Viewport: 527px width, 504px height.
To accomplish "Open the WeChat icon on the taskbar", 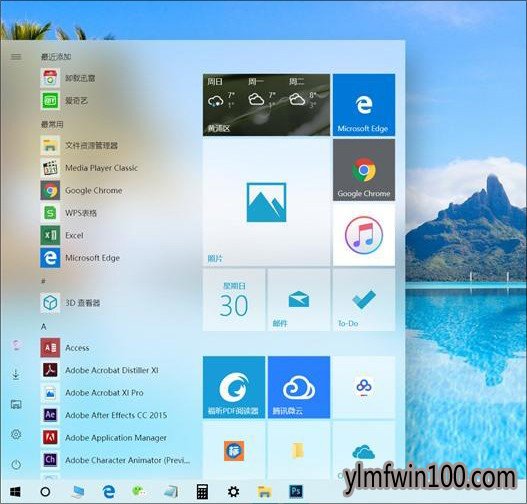I will (x=138, y=492).
